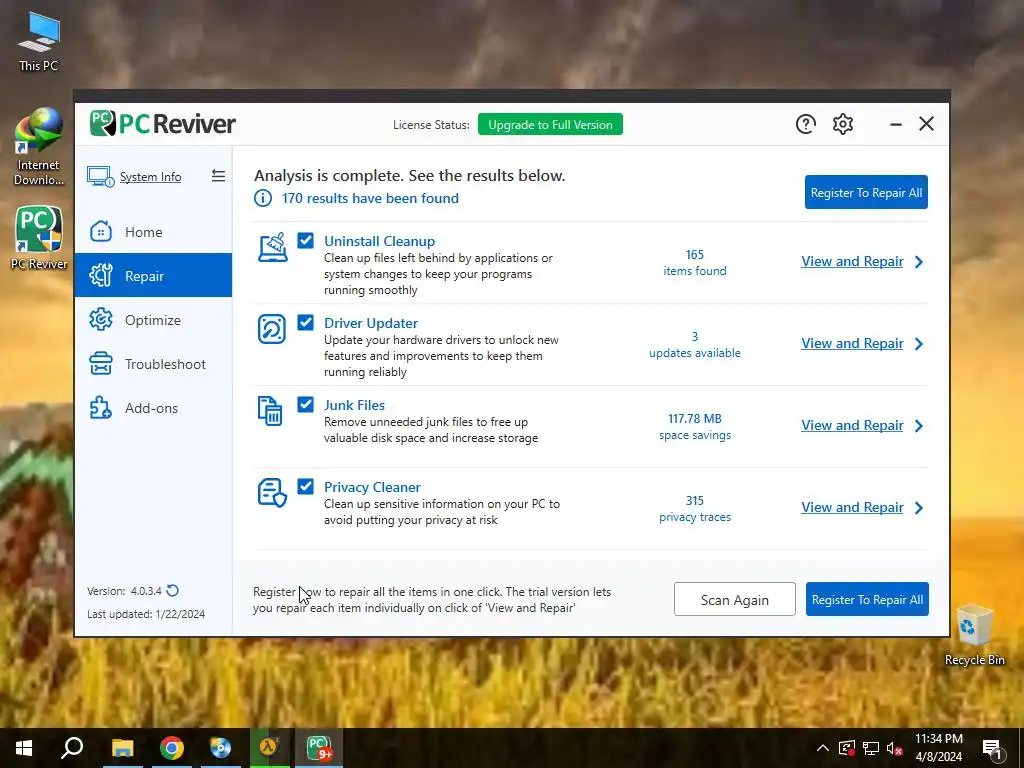
Task: Select the Repair sidebar item
Action: (153, 276)
